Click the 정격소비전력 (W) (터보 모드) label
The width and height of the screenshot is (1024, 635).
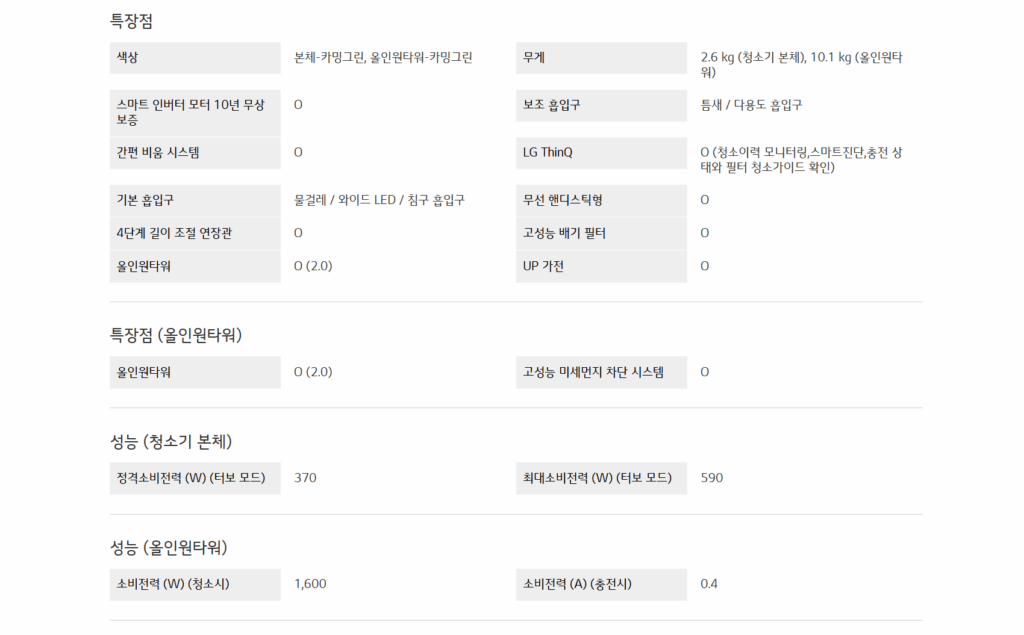pos(191,478)
